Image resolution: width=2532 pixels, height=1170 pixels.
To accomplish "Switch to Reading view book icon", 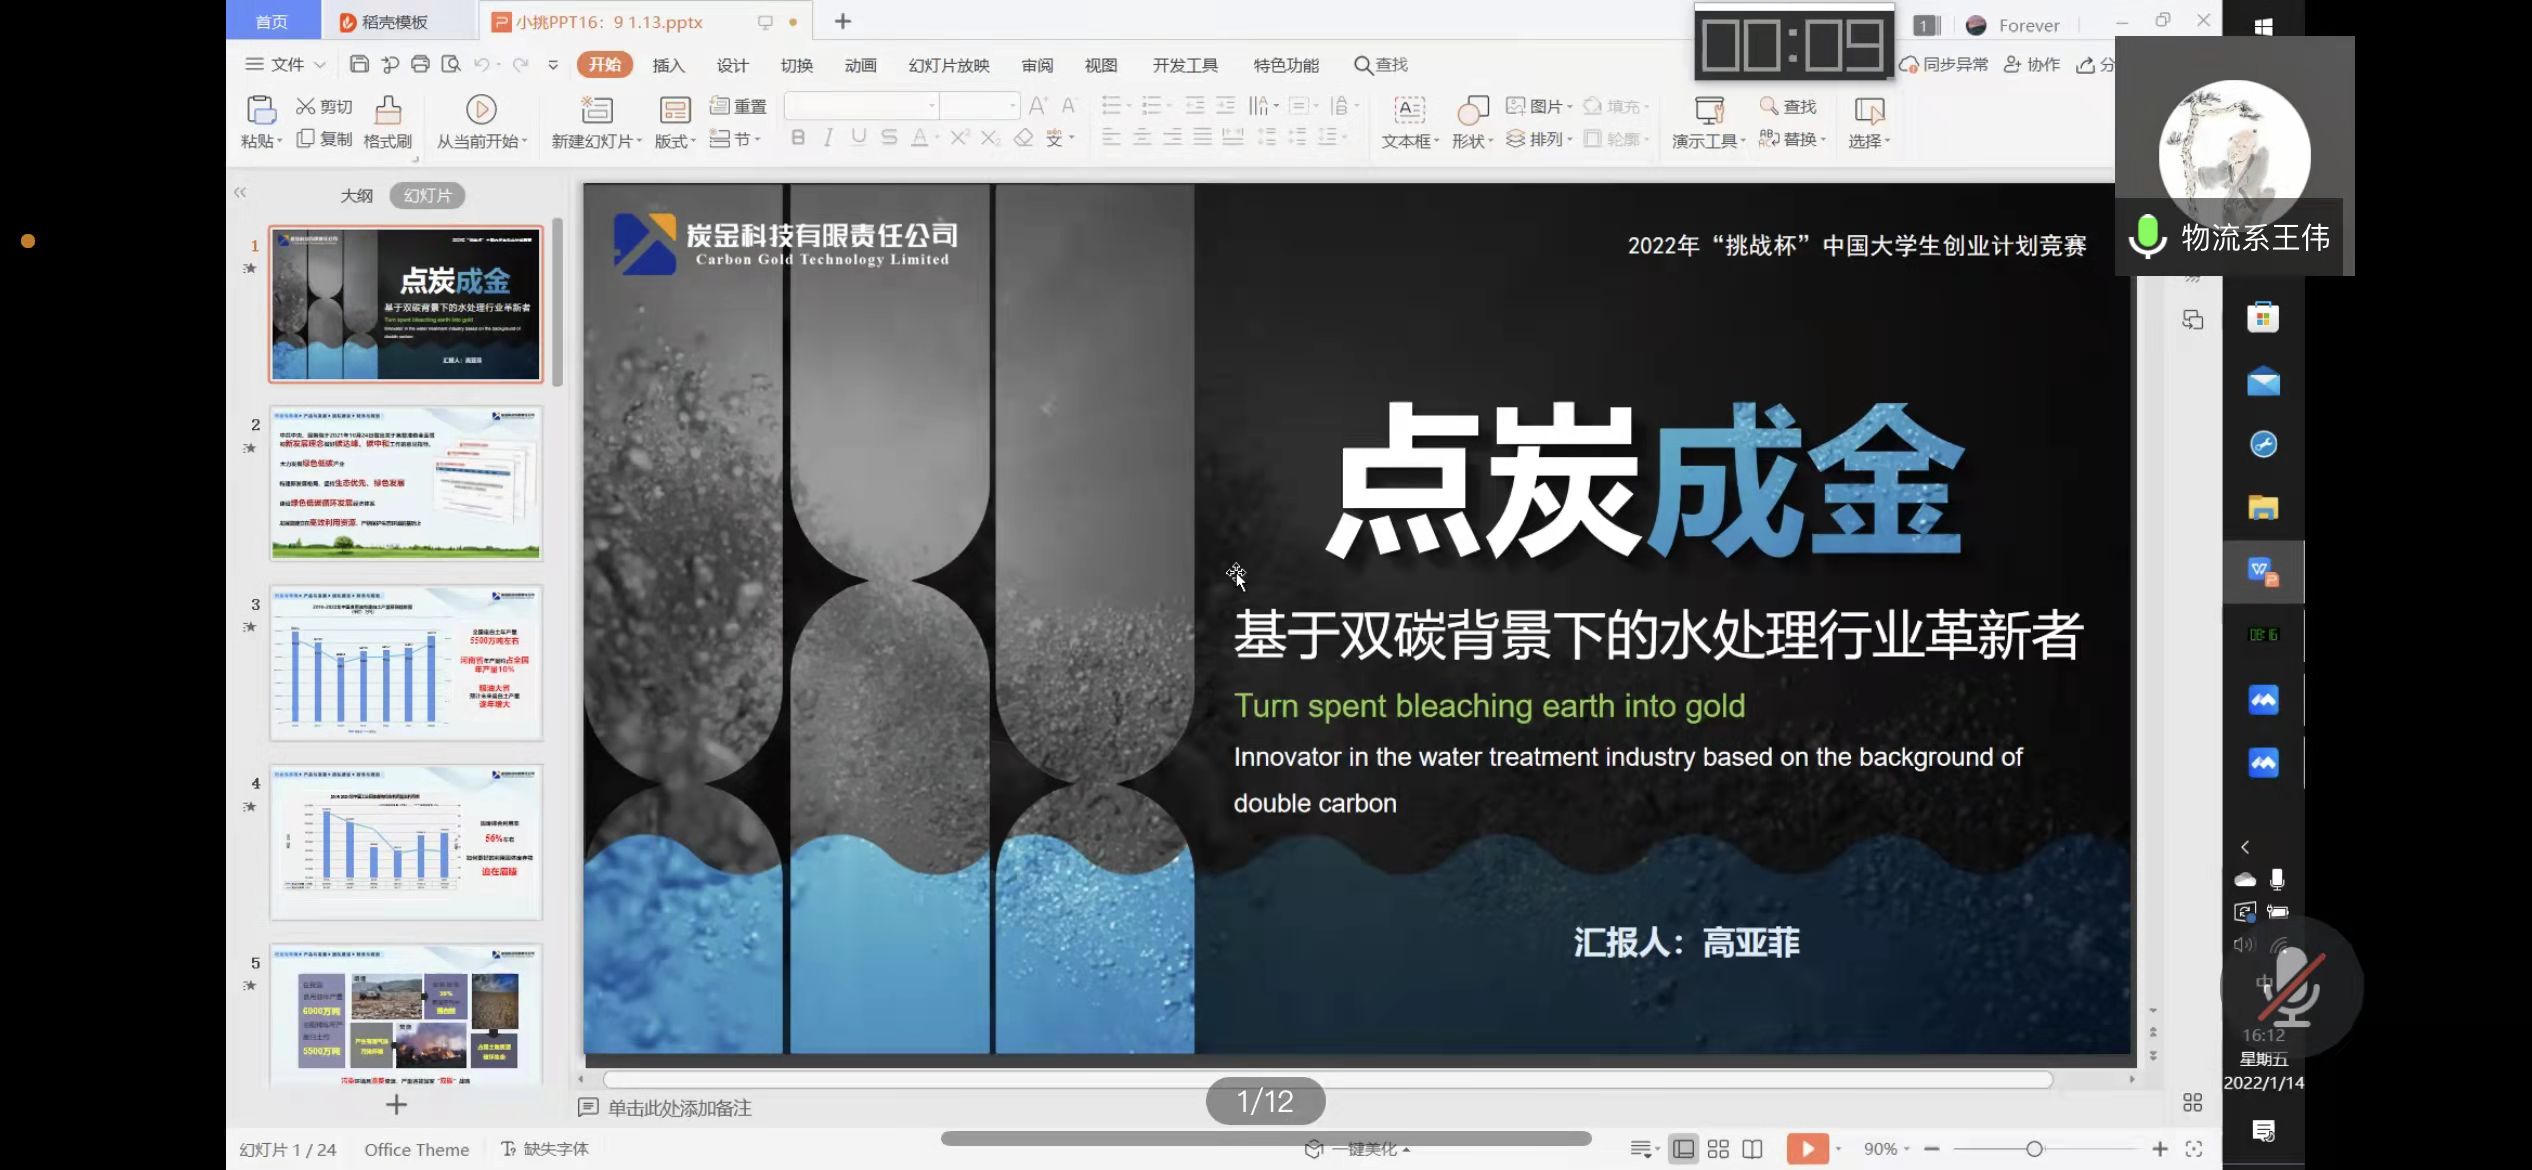I will pyautogui.click(x=1752, y=1149).
